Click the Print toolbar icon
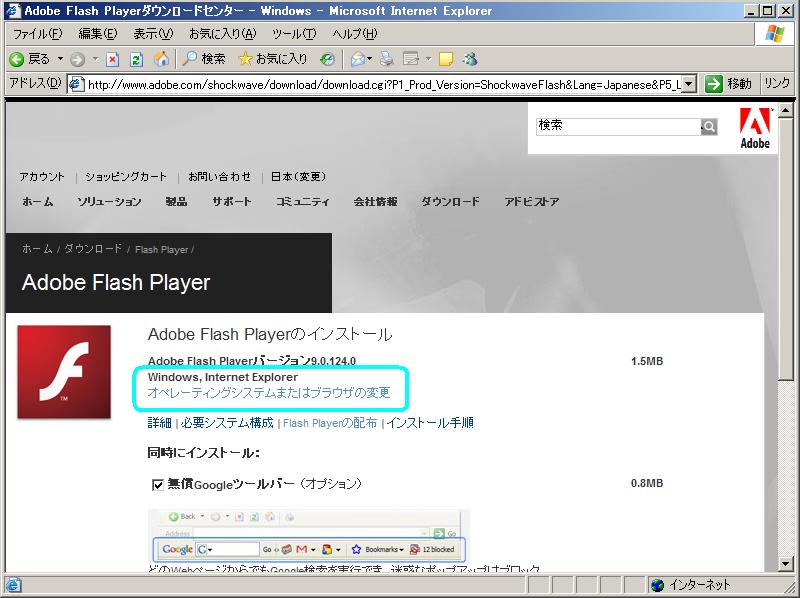 pos(387,60)
